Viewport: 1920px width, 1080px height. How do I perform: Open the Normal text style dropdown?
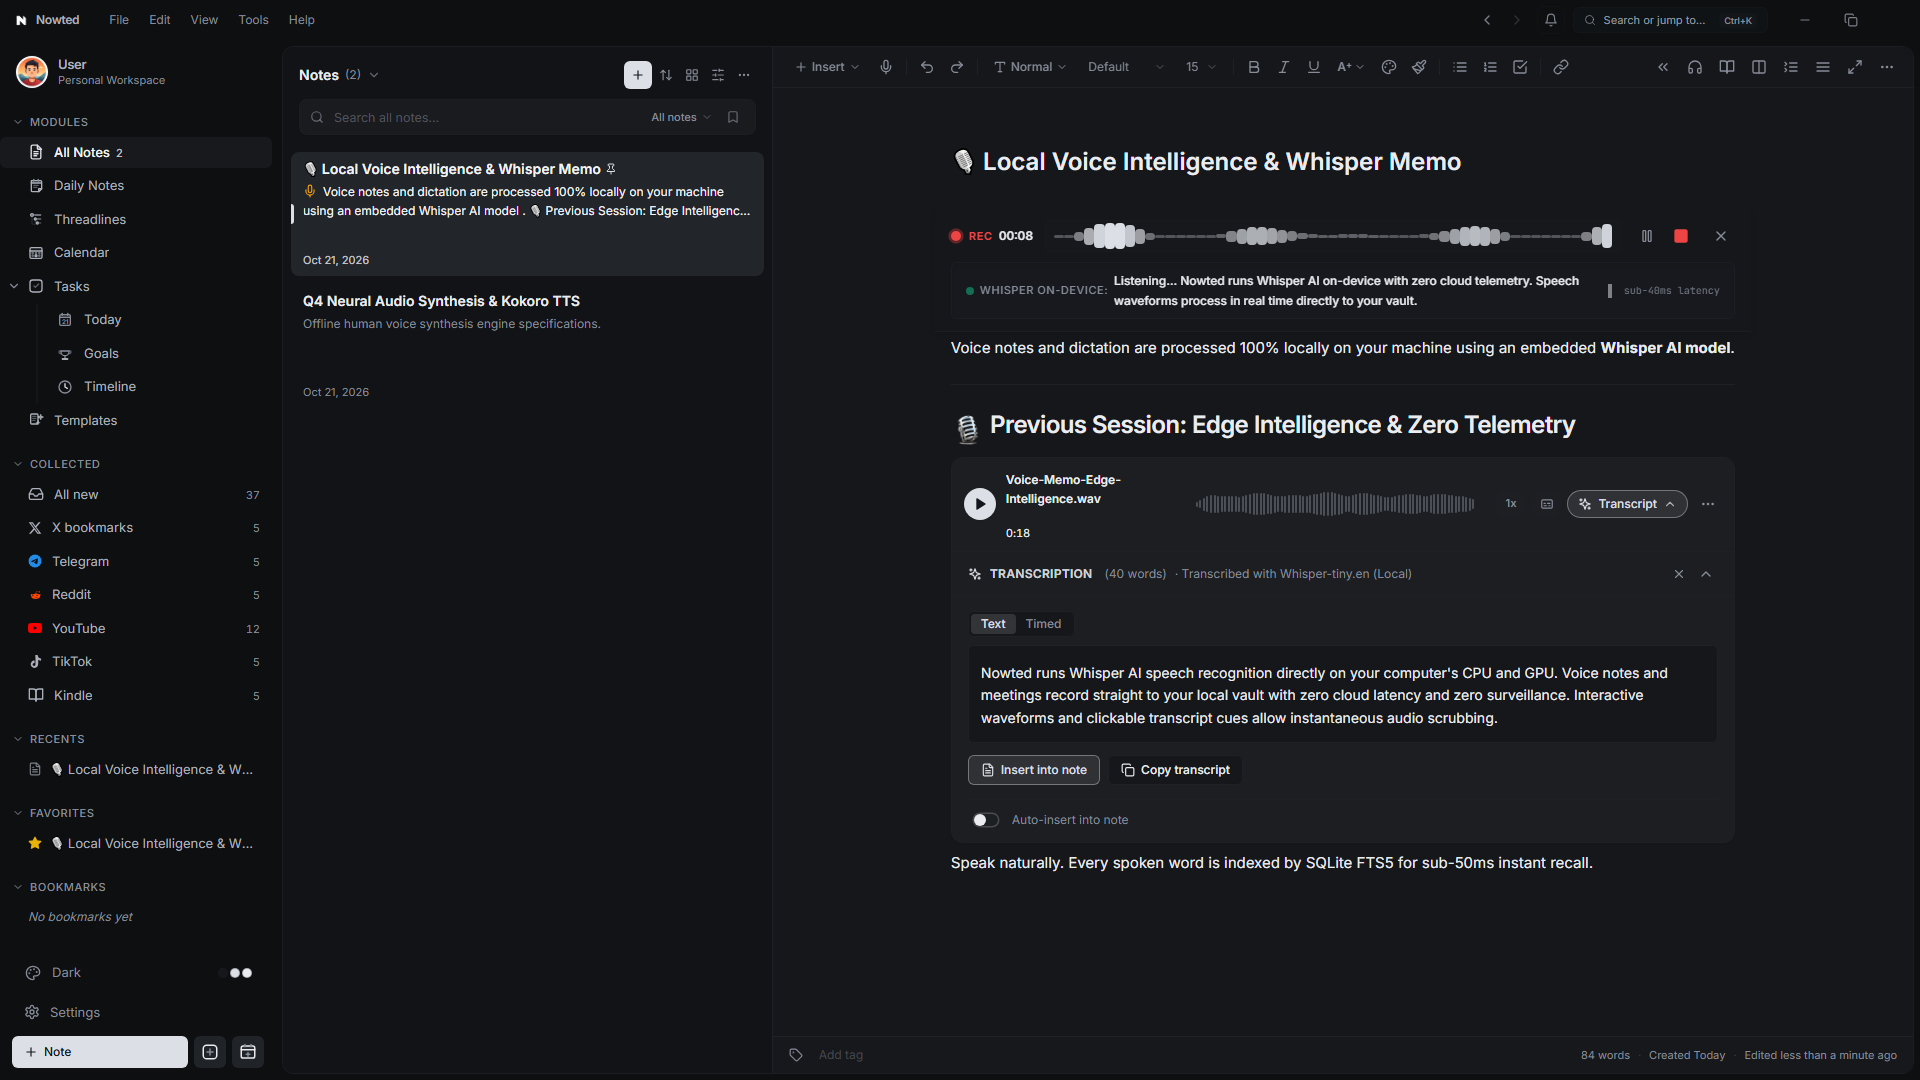point(1030,67)
